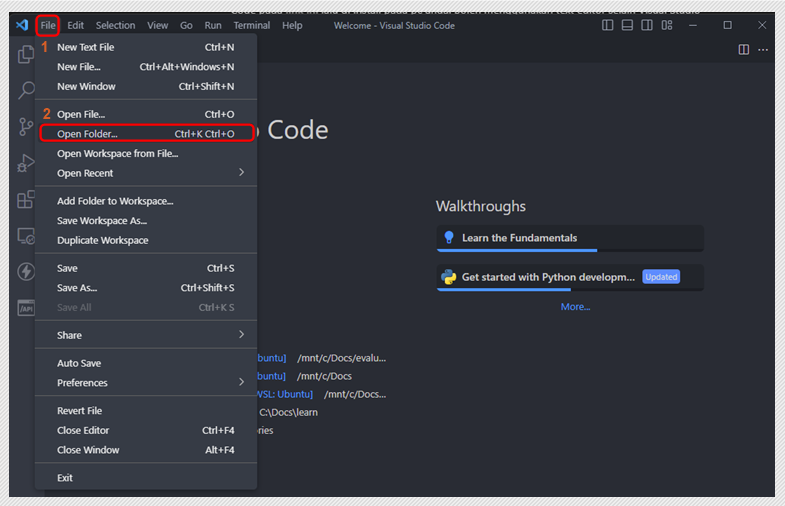Open Run and Debug view
Viewport: 785px width, 506px height.
tap(26, 163)
